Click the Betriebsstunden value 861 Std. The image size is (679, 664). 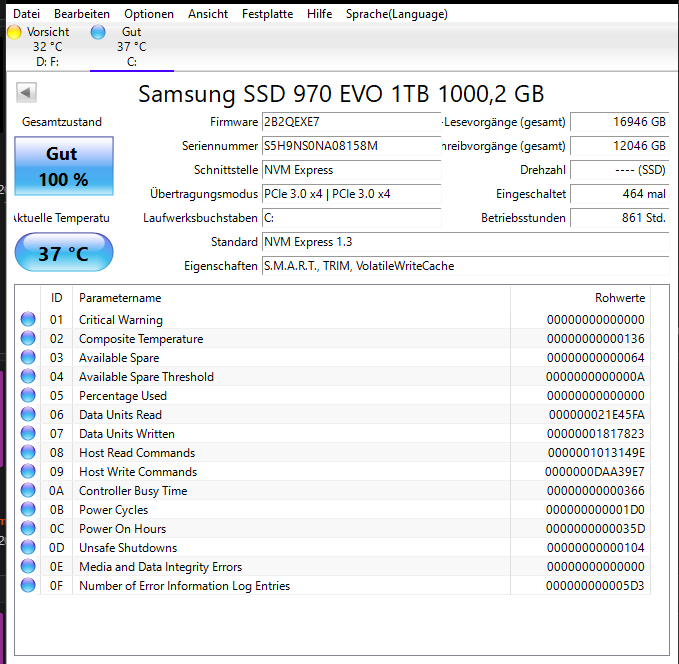(620, 218)
